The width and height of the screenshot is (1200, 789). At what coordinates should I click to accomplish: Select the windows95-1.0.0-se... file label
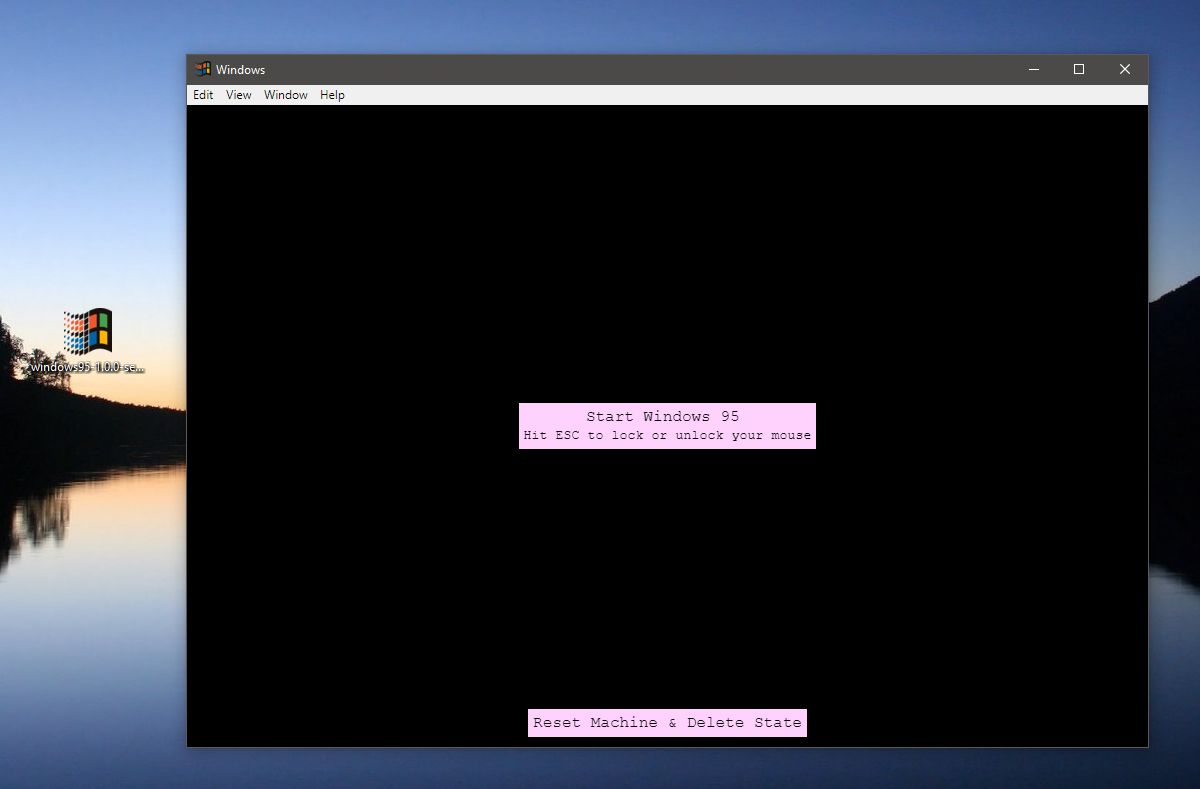[x=88, y=367]
